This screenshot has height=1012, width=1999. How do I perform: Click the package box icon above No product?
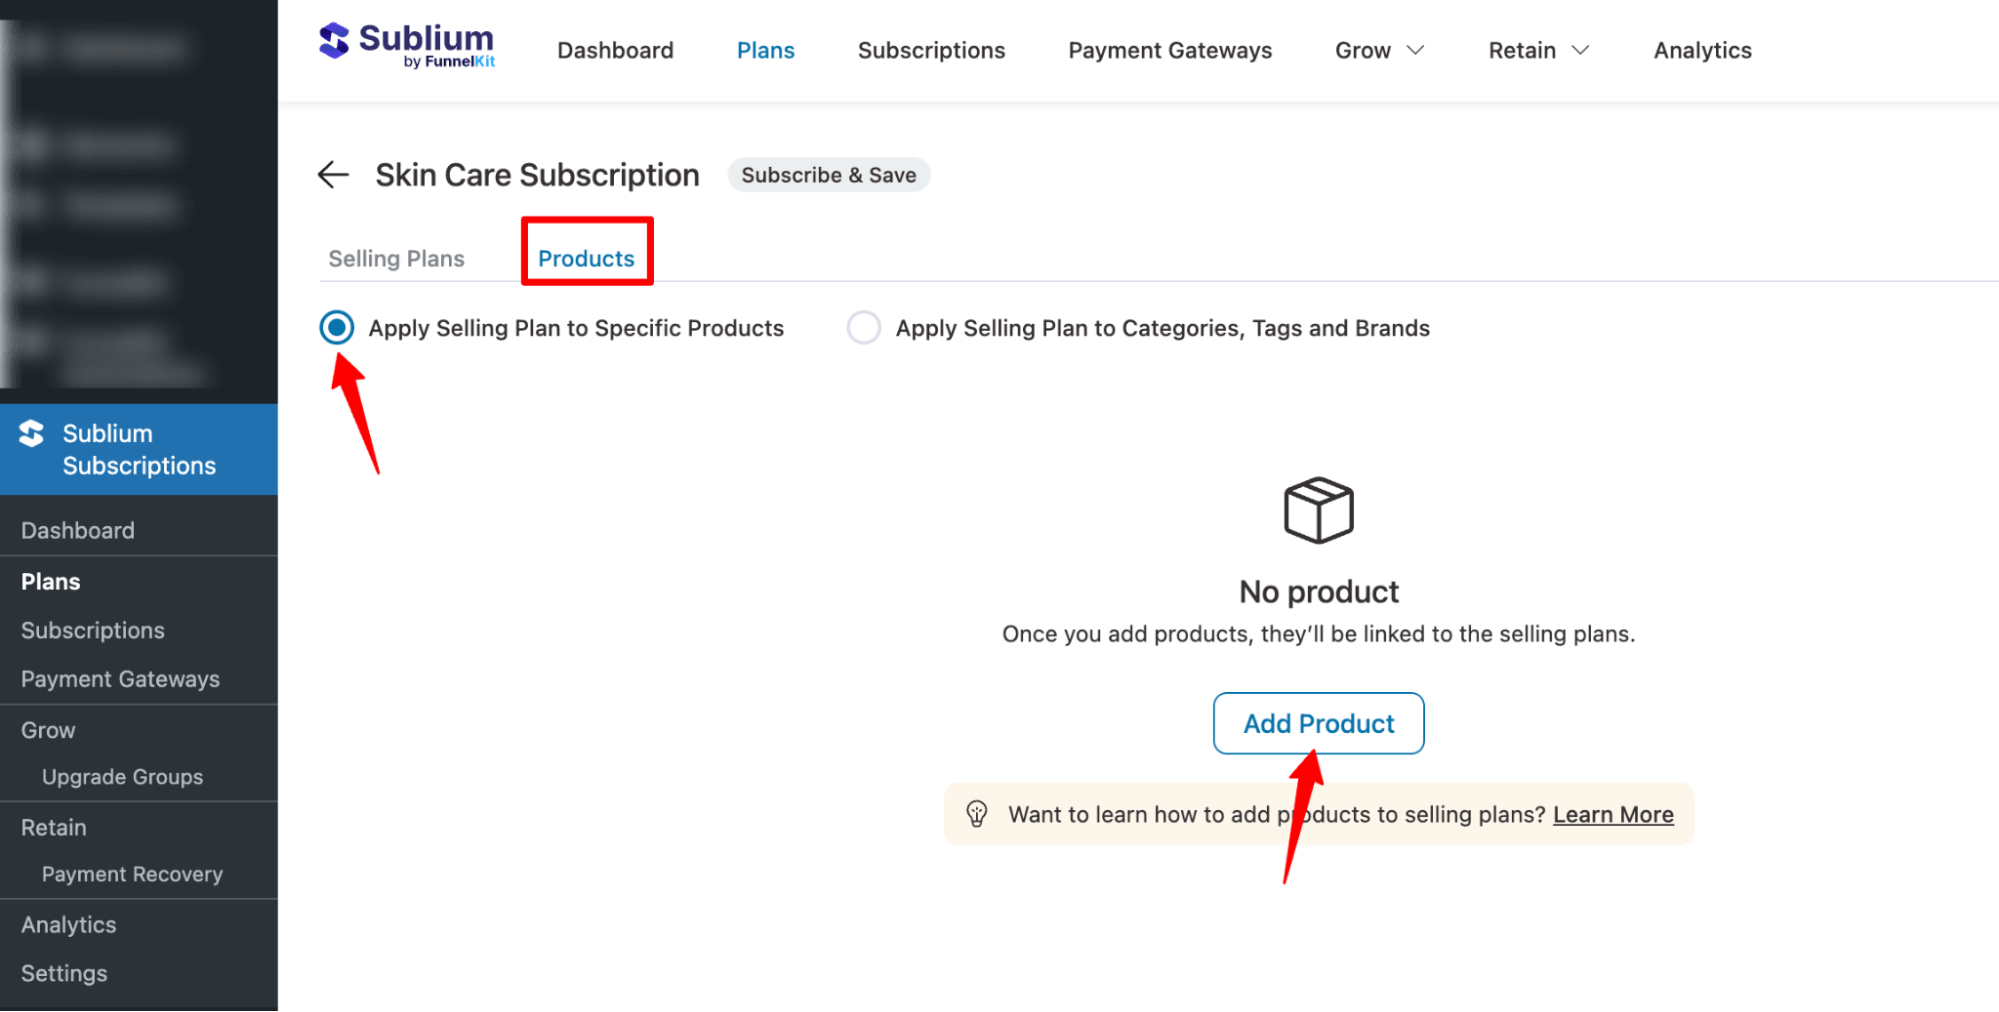1317,510
